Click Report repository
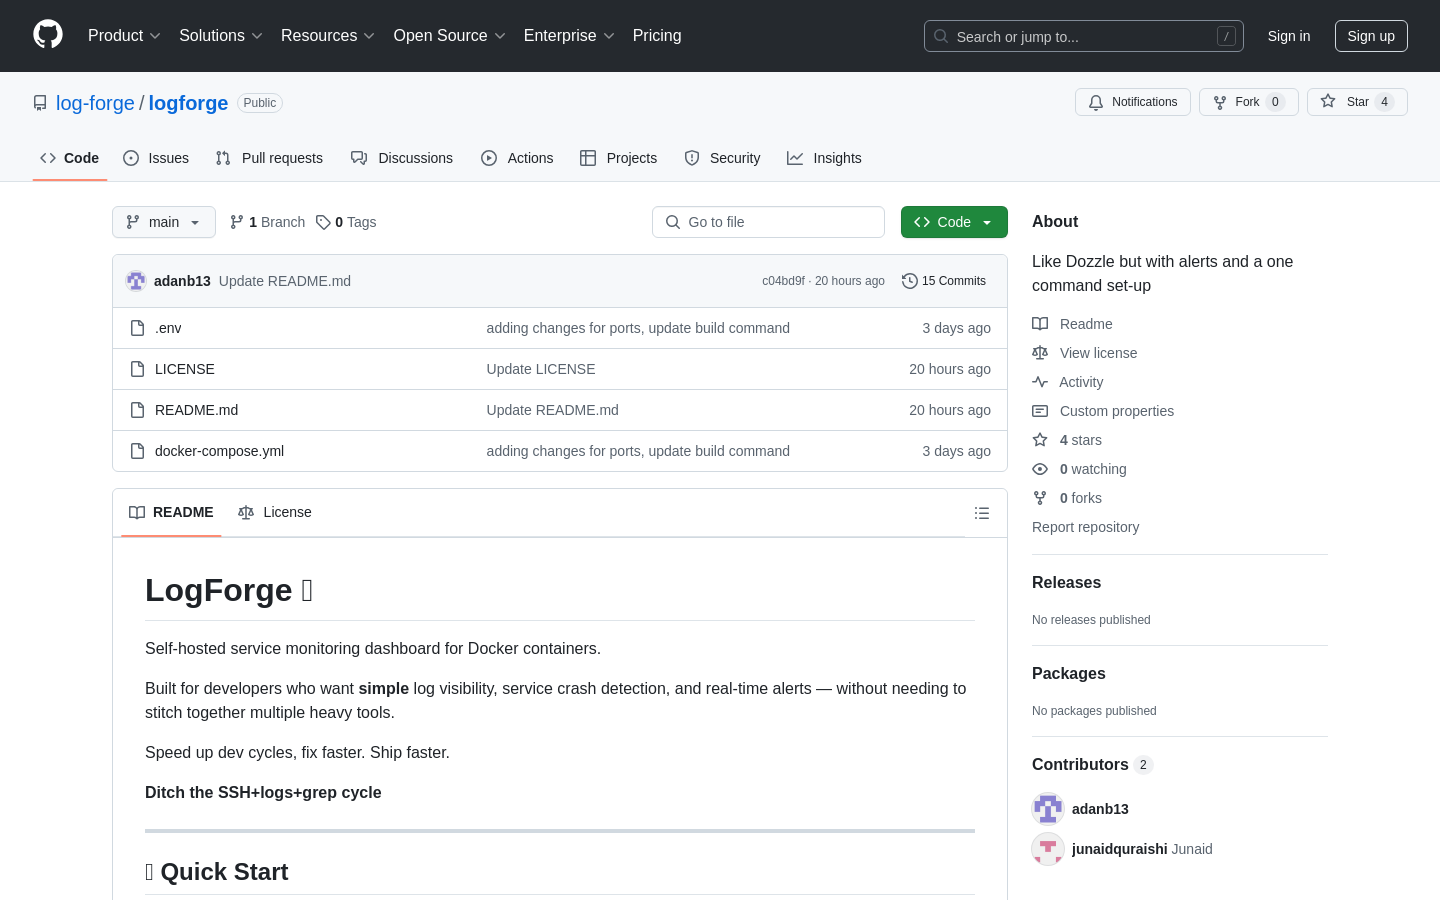This screenshot has height=900, width=1440. coord(1085,527)
